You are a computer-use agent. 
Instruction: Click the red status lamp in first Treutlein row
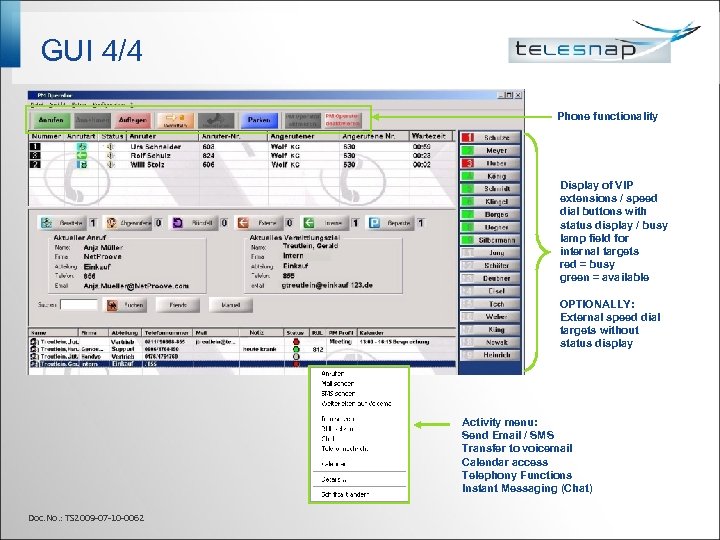tap(296, 342)
